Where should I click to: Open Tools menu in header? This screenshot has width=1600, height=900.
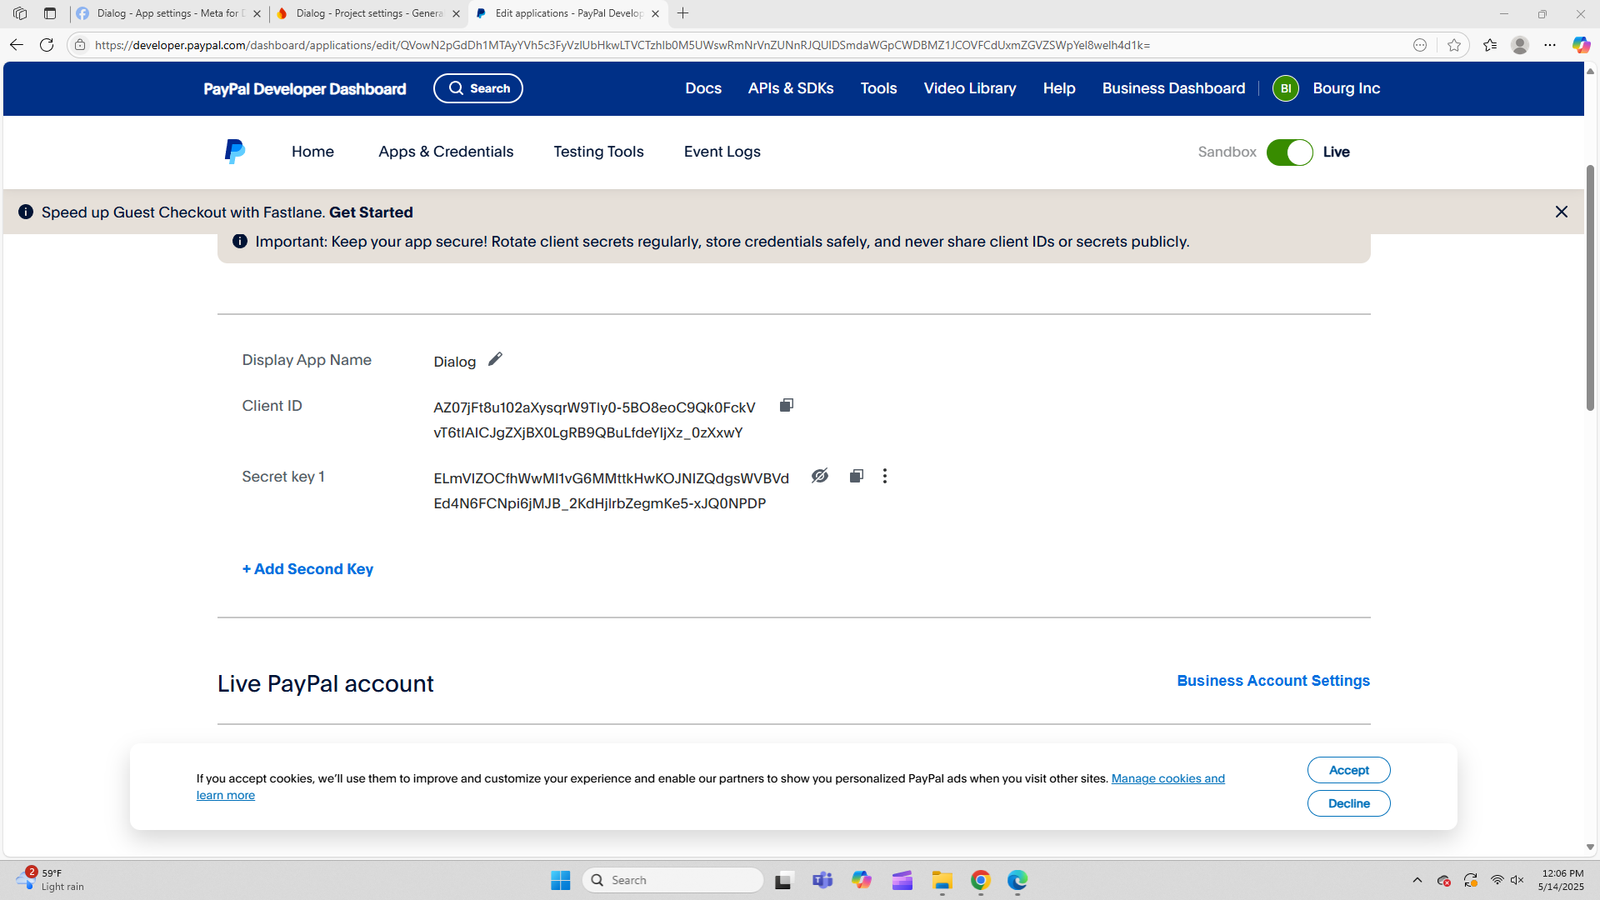tap(879, 88)
